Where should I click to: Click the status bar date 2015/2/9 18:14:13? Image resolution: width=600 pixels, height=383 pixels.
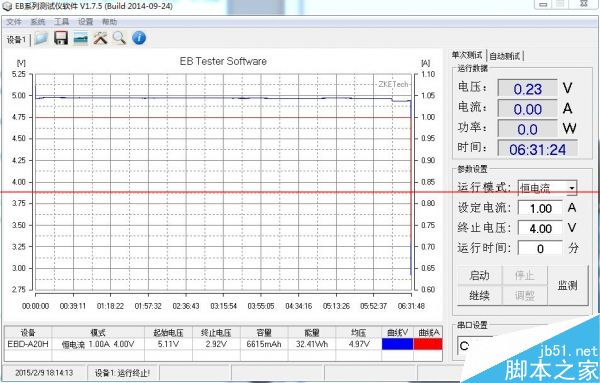[44, 372]
